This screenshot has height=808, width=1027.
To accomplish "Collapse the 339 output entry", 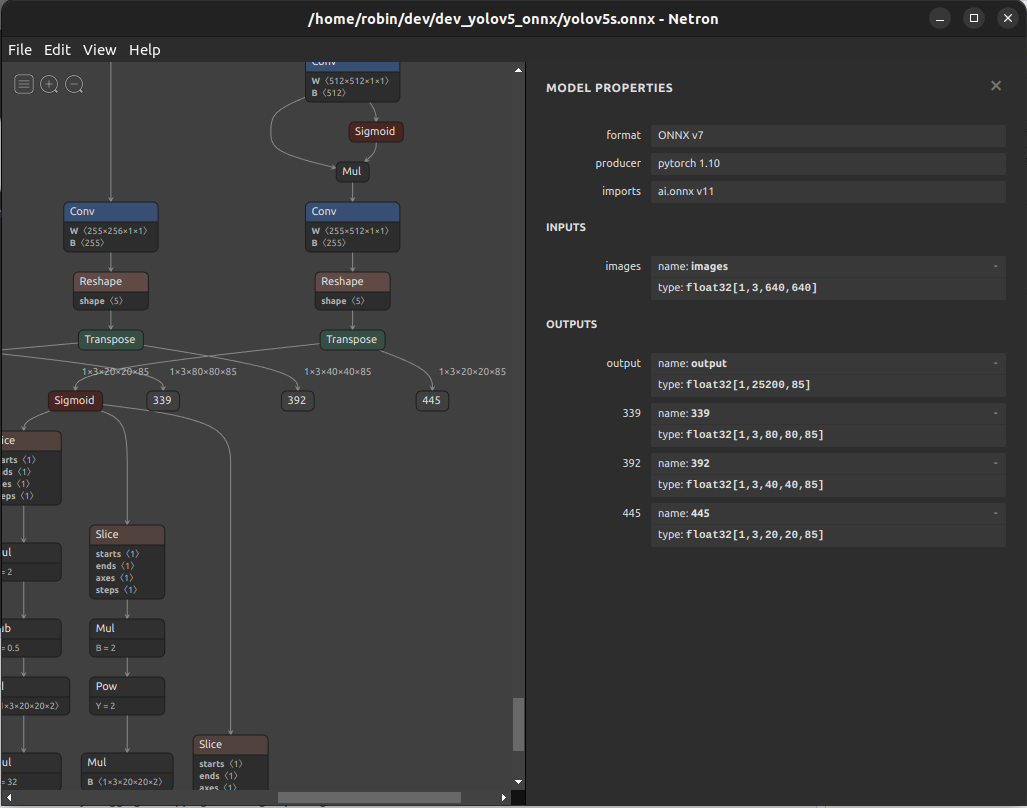I will pyautogui.click(x=996, y=413).
